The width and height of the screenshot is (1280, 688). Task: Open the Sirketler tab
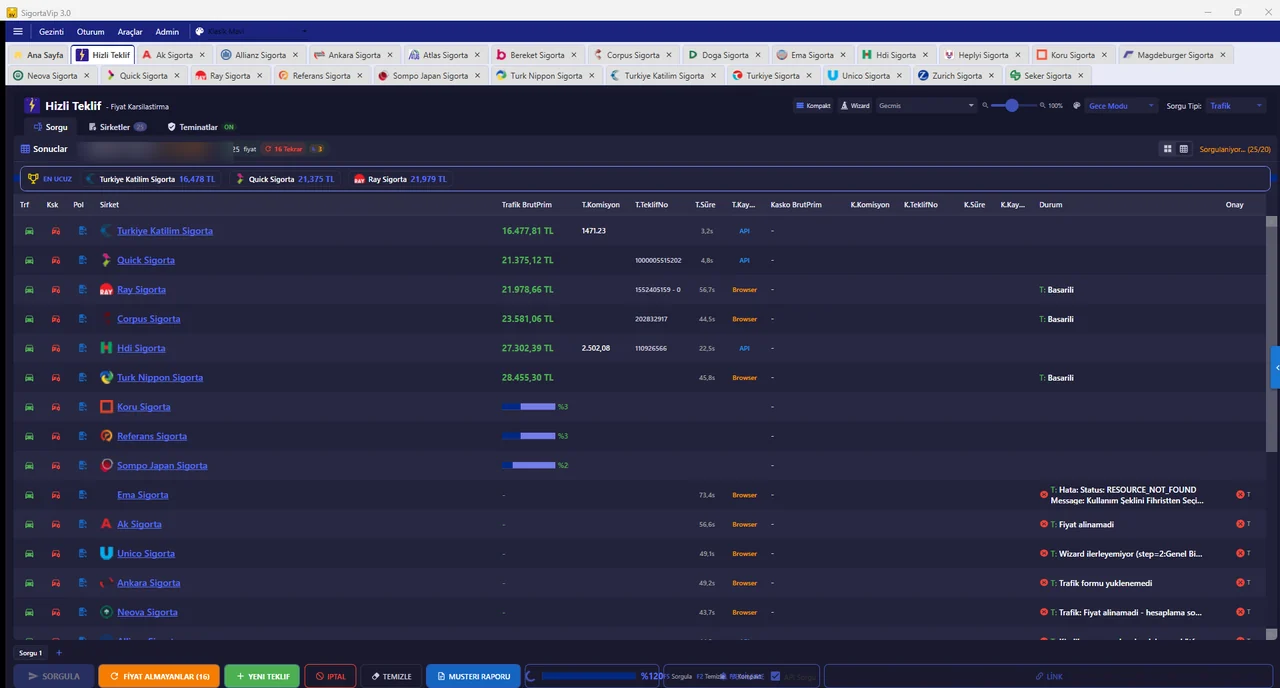pyautogui.click(x=116, y=127)
